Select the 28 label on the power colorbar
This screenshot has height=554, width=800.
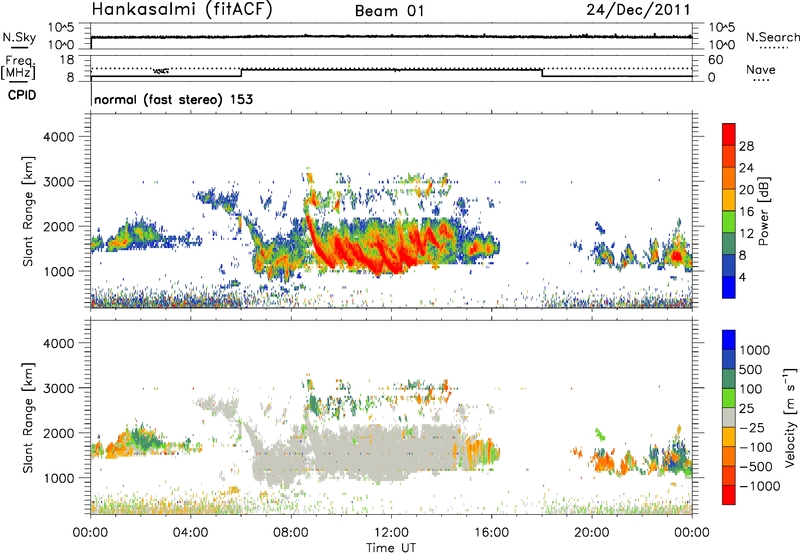coord(746,146)
